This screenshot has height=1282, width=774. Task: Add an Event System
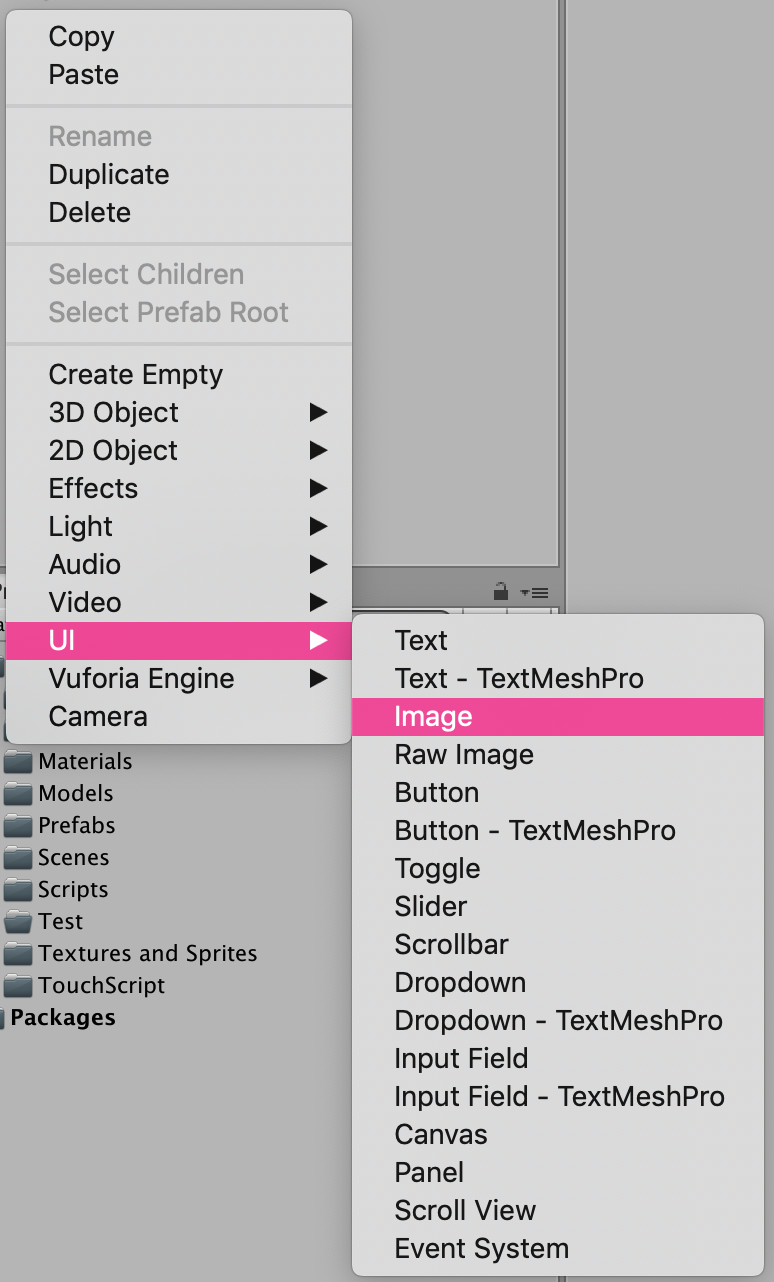point(480,1248)
